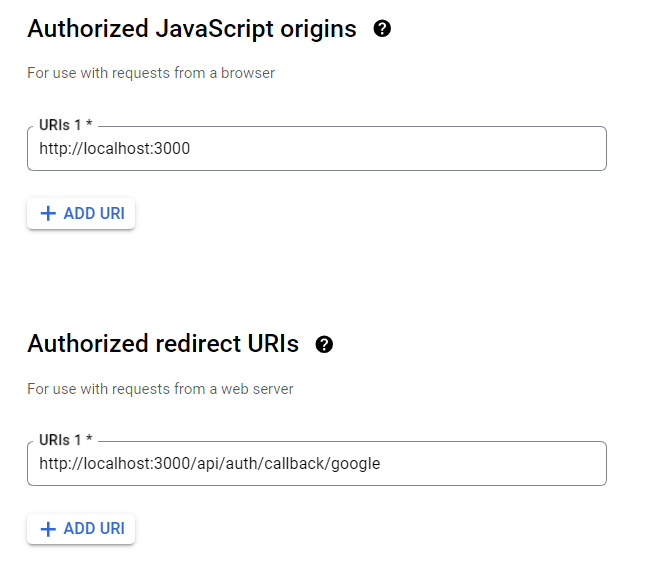Focus the JavaScript origins URIs 1 field
The height and width of the screenshot is (564, 671).
coord(317,148)
